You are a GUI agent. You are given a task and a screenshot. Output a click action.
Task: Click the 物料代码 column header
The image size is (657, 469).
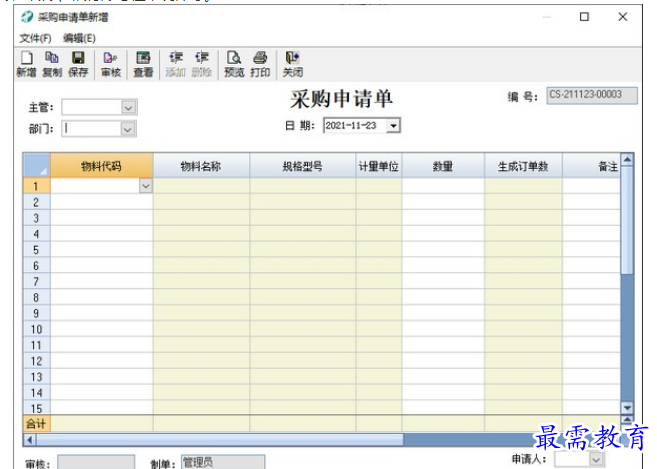click(x=101, y=166)
